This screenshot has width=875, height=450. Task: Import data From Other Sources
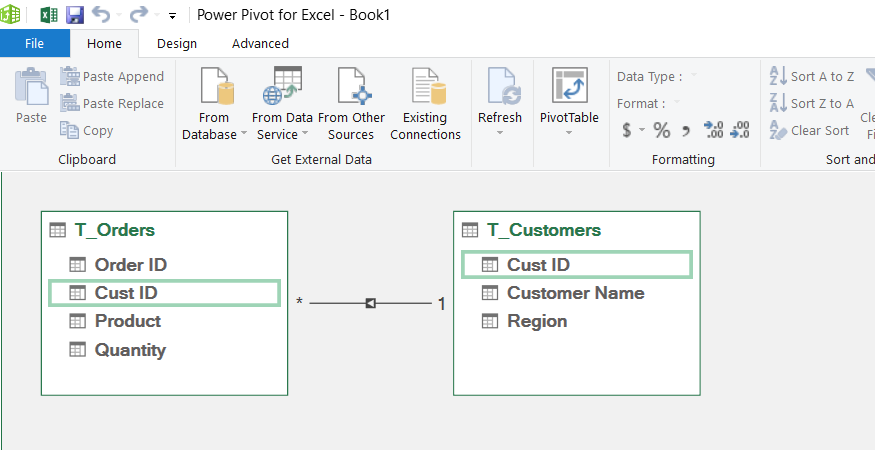pos(351,104)
